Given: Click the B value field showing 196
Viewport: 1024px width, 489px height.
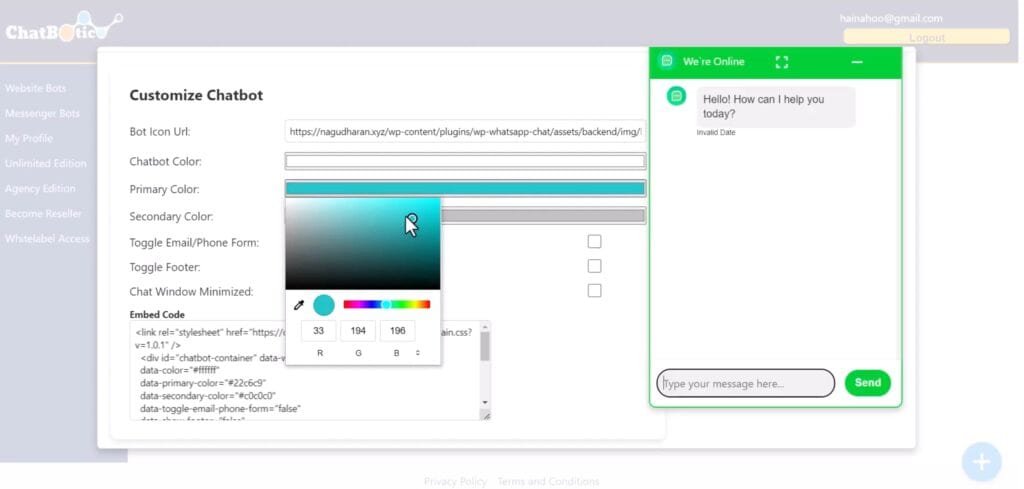Looking at the screenshot, I should (398, 331).
